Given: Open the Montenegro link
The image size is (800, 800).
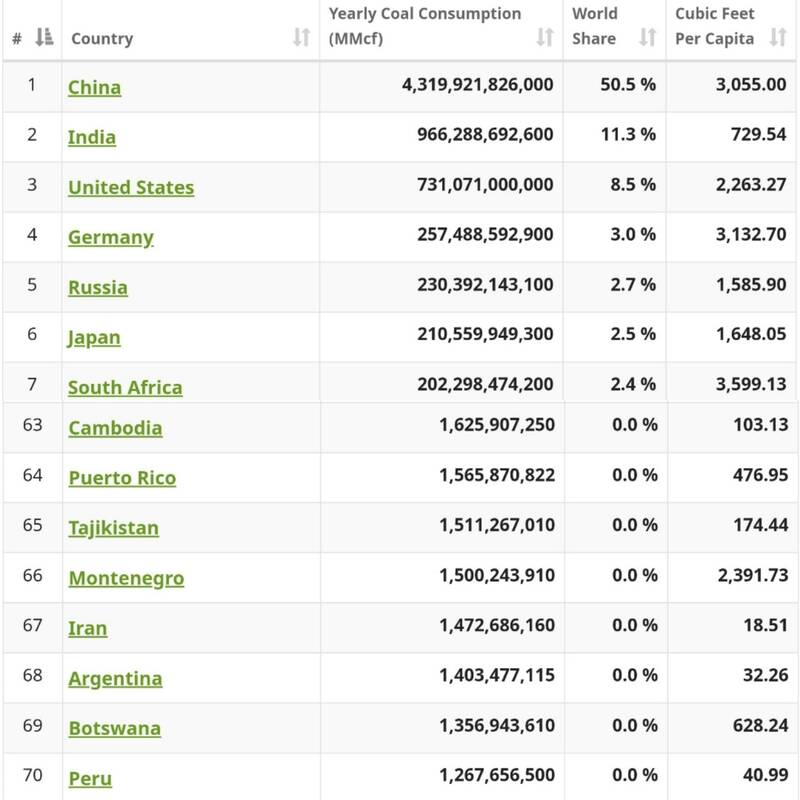Looking at the screenshot, I should pos(126,578).
